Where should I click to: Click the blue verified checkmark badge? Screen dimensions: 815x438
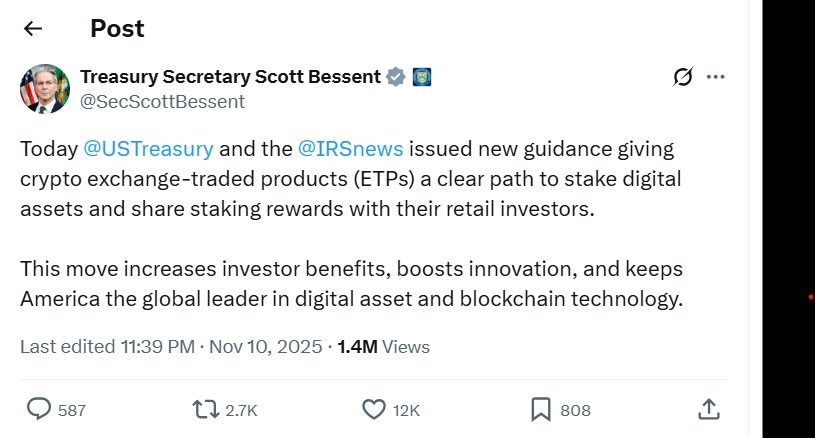[x=396, y=77]
